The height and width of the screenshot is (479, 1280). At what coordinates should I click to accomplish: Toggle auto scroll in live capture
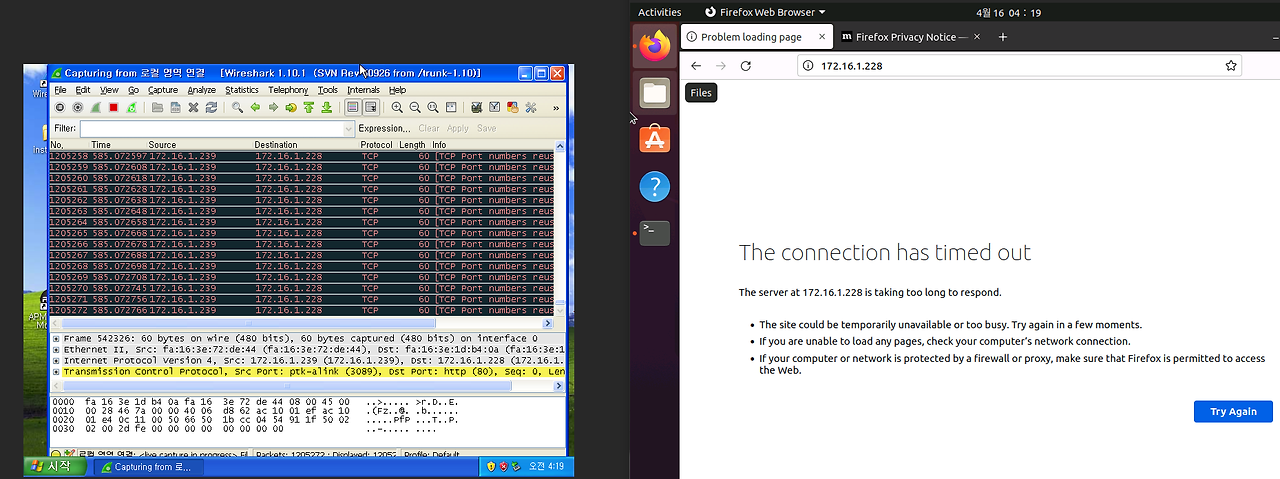[371, 107]
